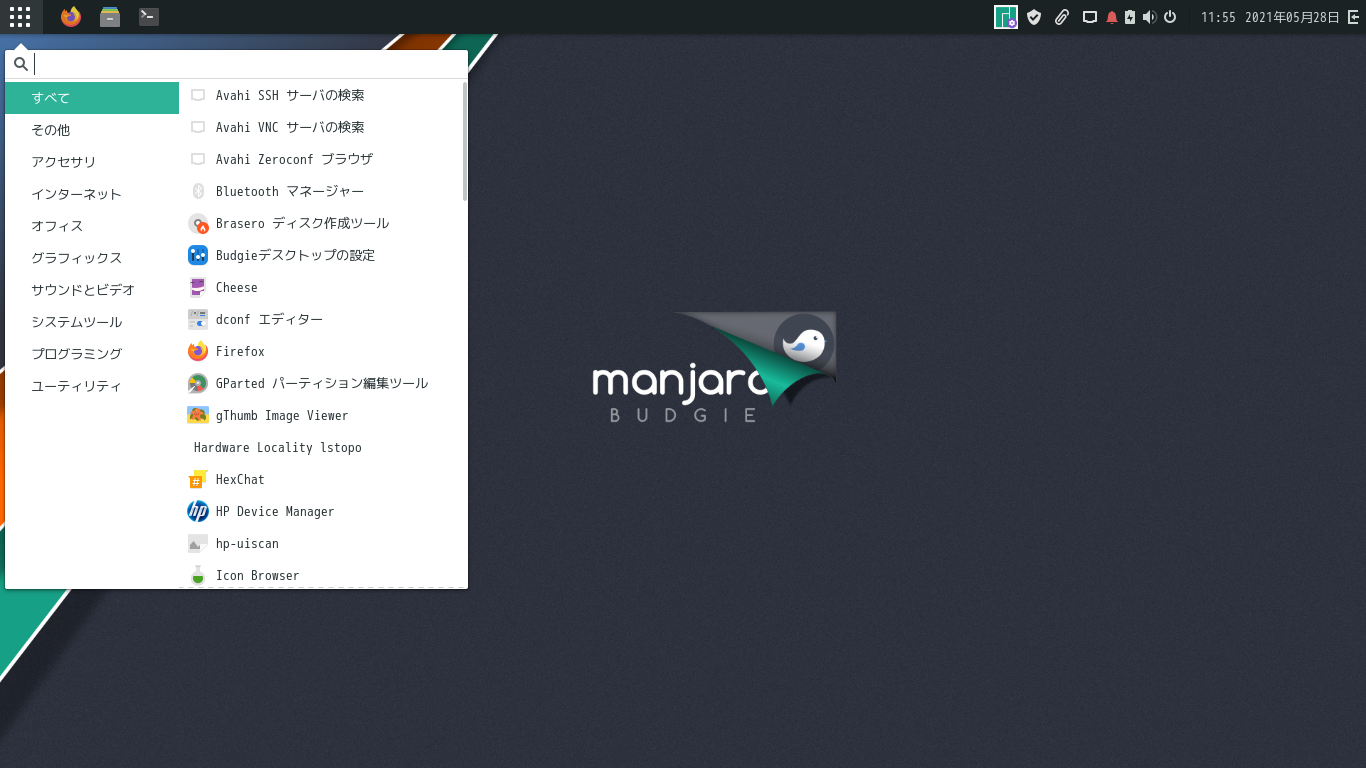Open the Icon Browser label
Screen dimensions: 1366x768
click(257, 575)
